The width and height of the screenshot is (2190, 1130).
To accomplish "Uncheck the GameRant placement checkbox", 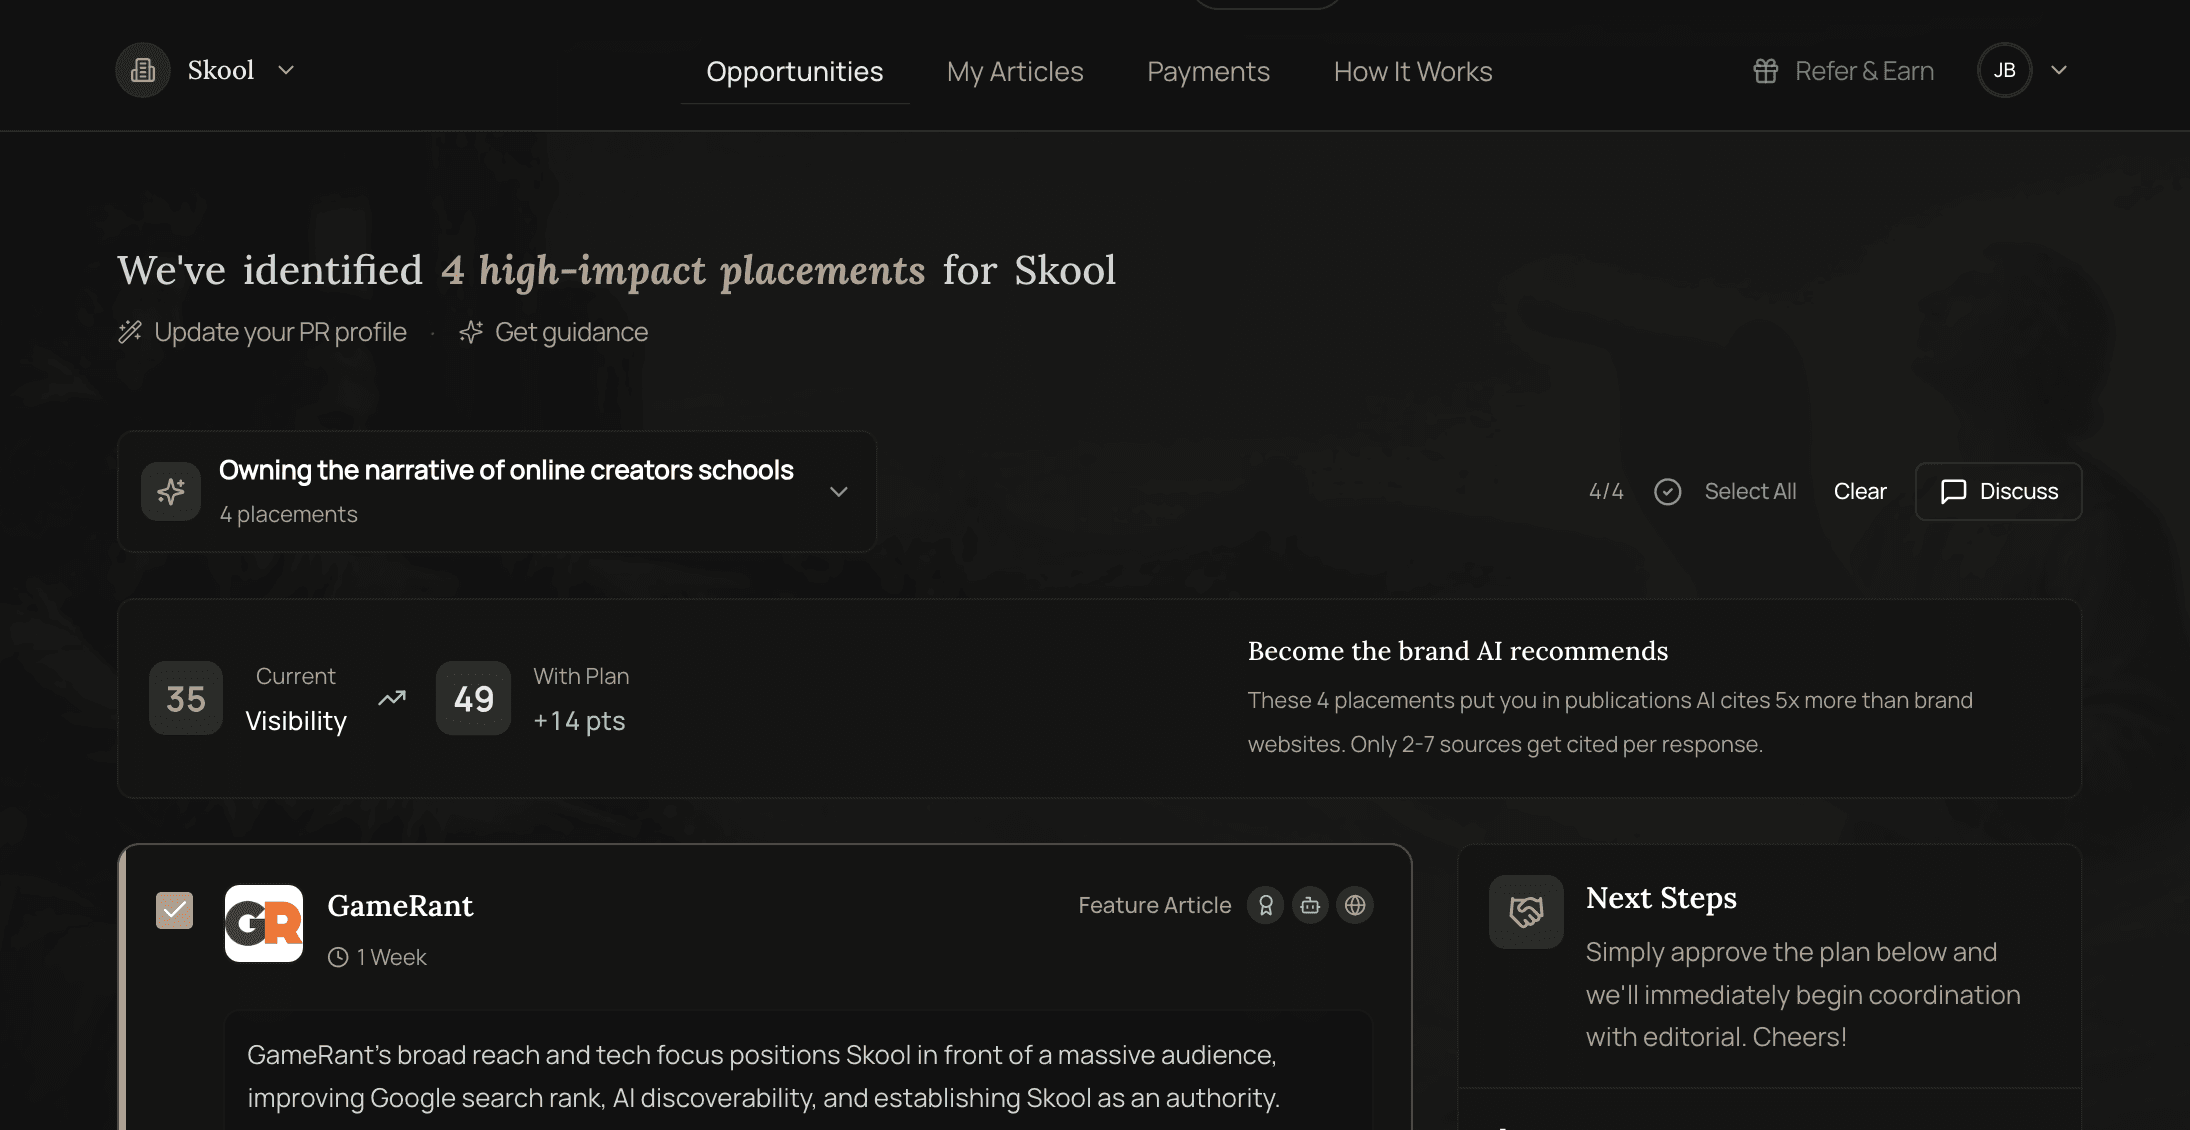I will click(174, 910).
